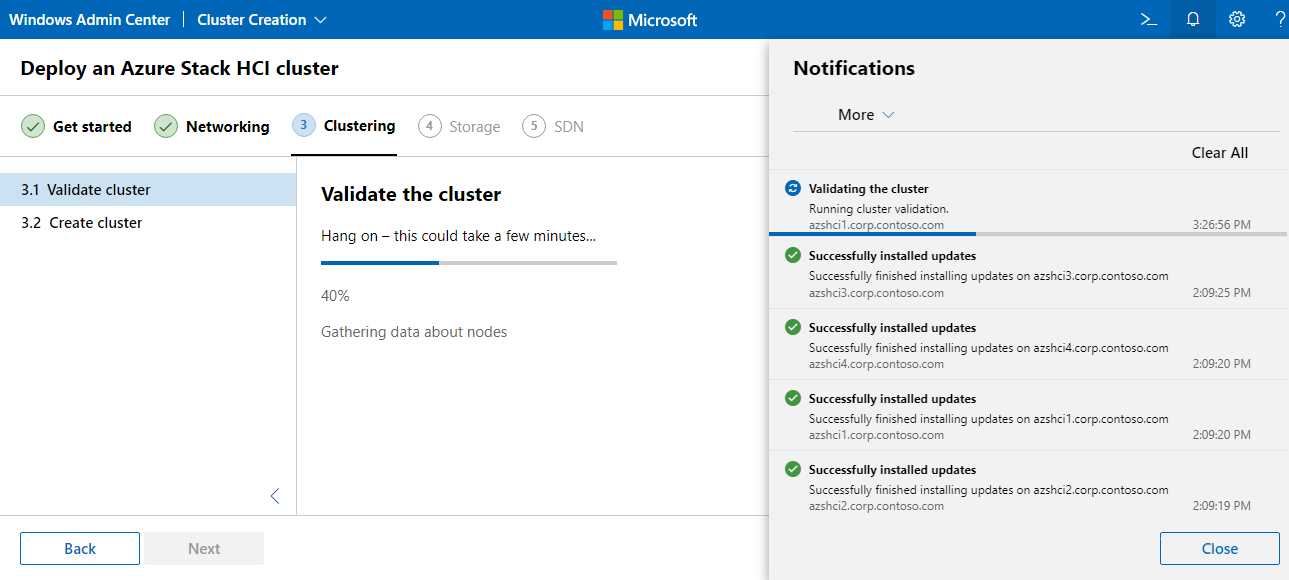Click the Notifications panel heading

854,68
